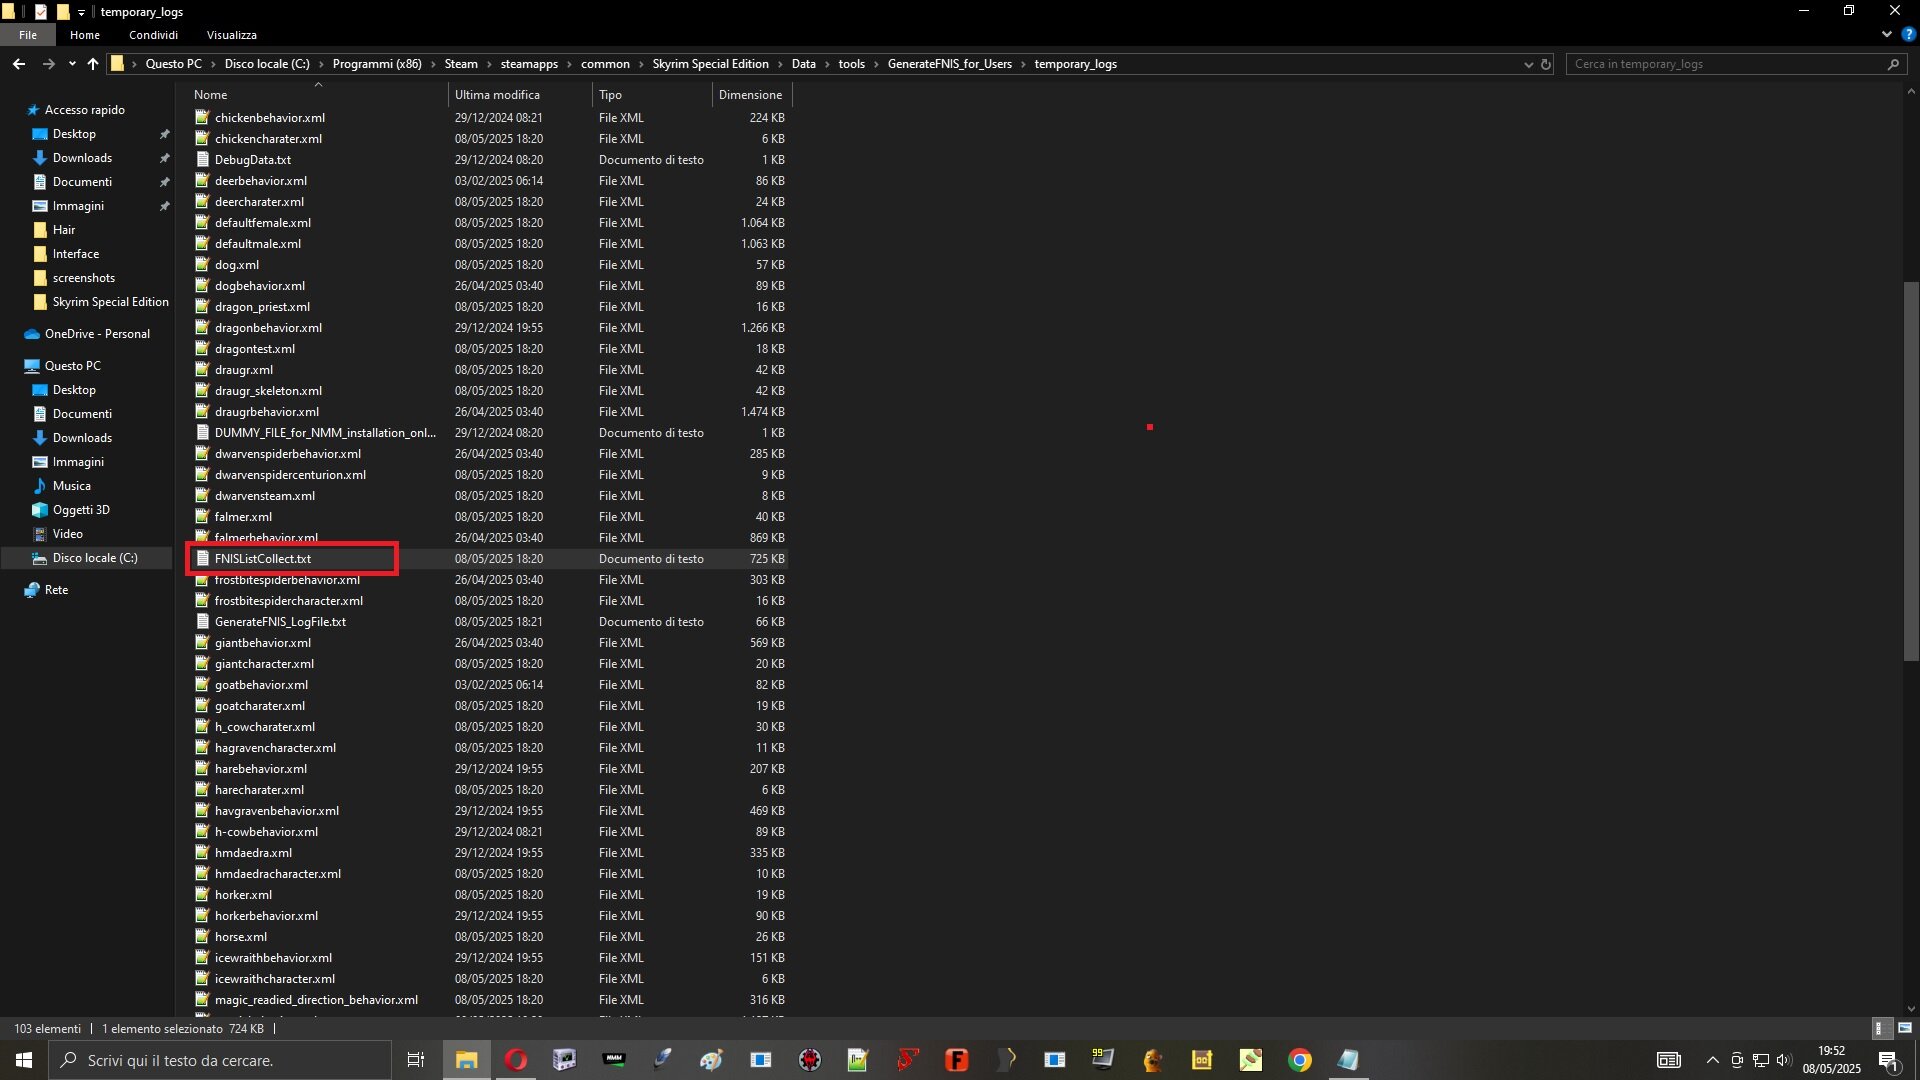This screenshot has height=1080, width=1920.
Task: Open screenshots folder in the sidebar
Action: pyautogui.click(x=84, y=278)
